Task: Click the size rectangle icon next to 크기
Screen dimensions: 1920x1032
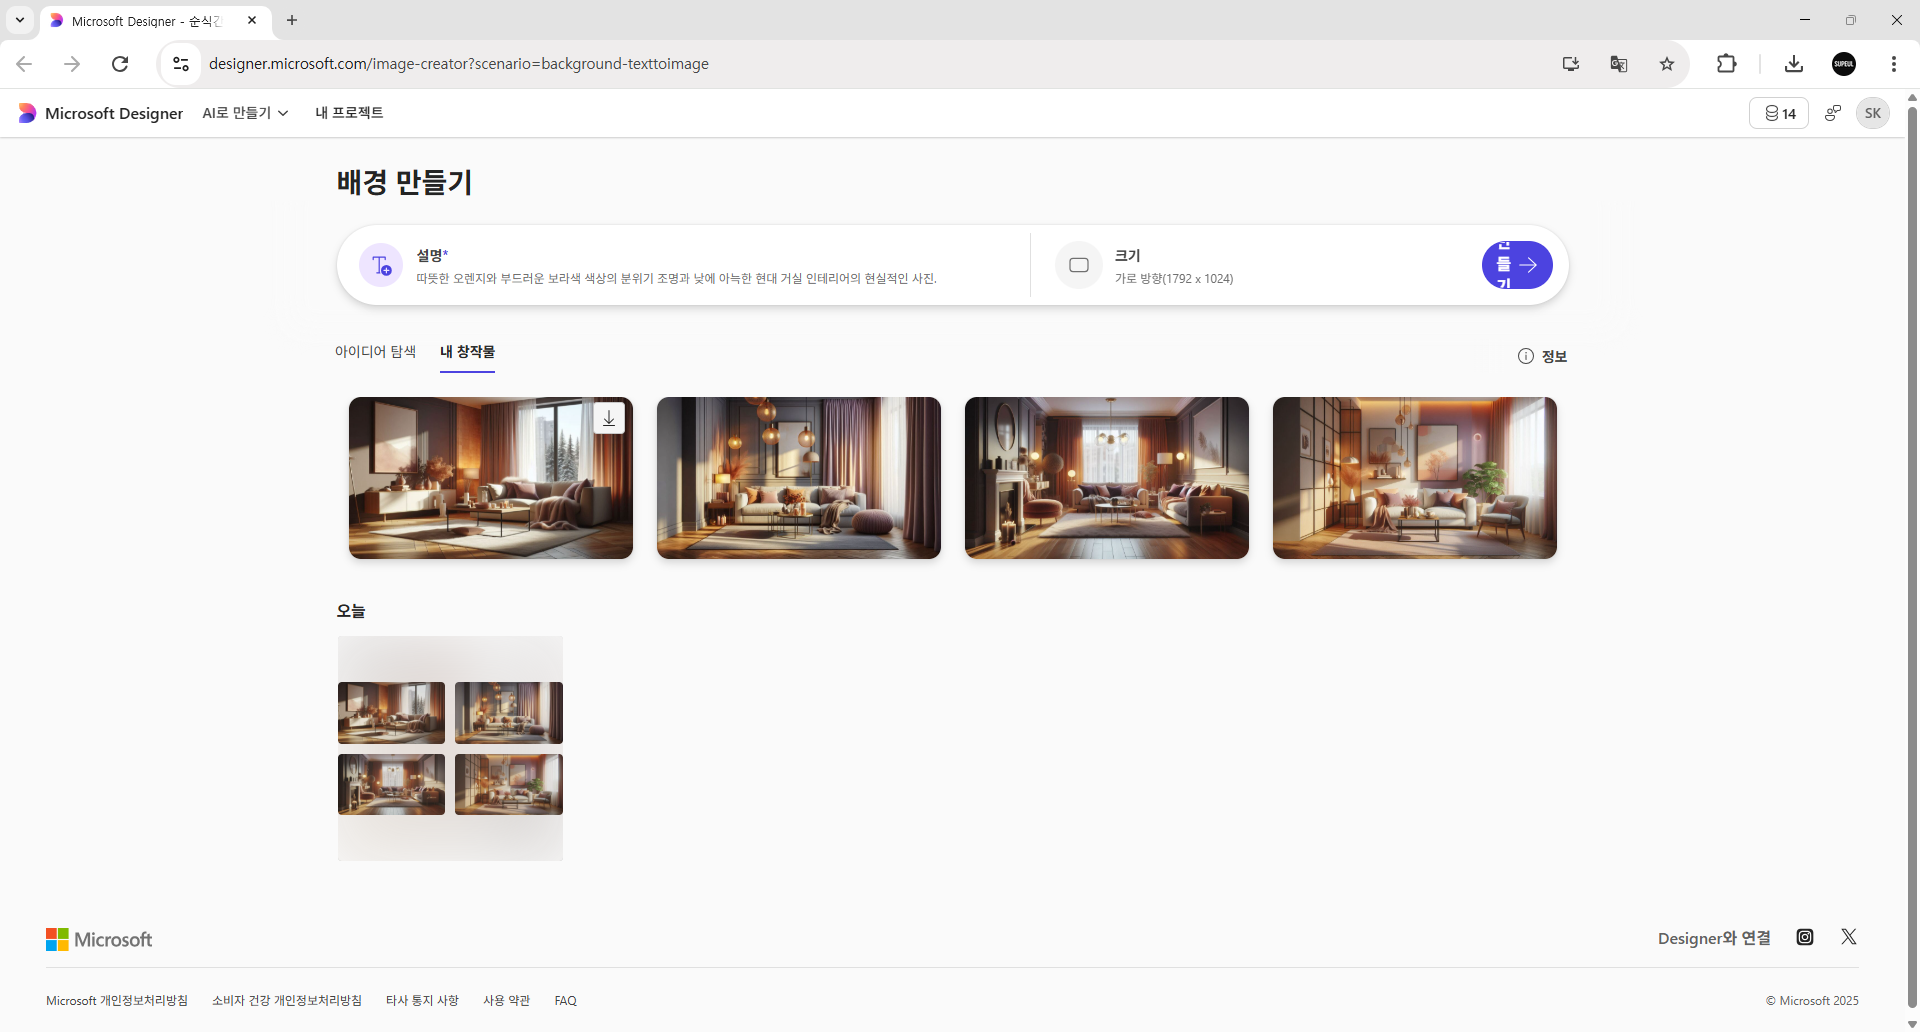Action: coord(1078,265)
